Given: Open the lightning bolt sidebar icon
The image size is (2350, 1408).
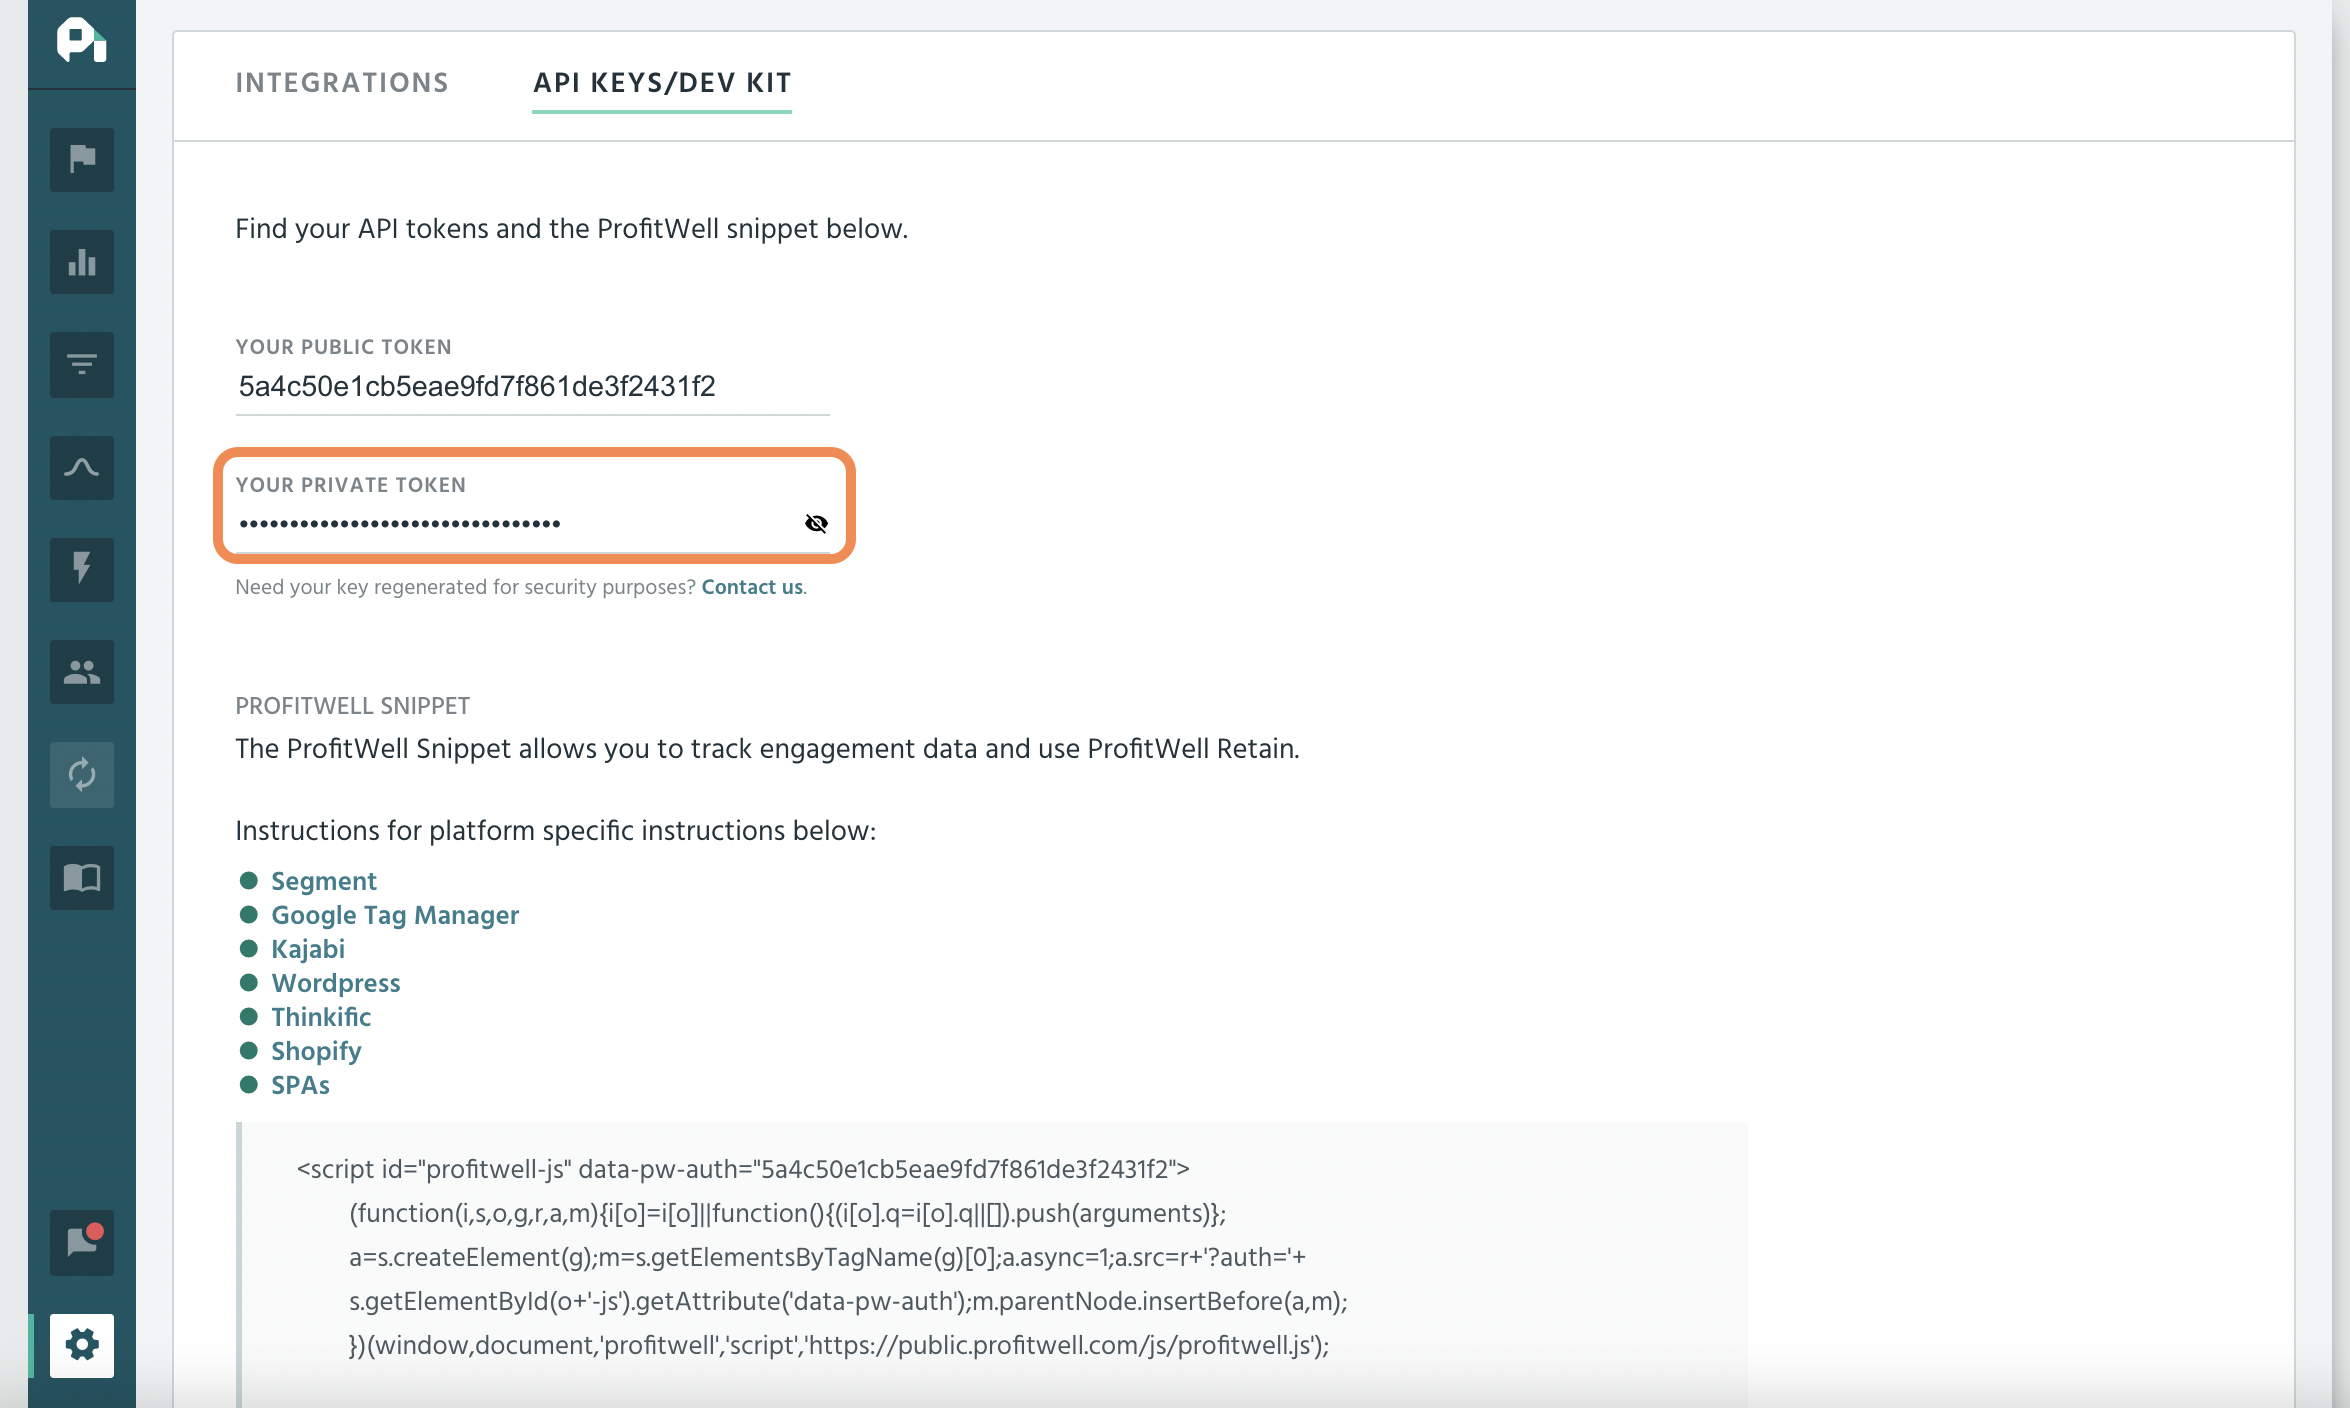Looking at the screenshot, I should coord(82,569).
